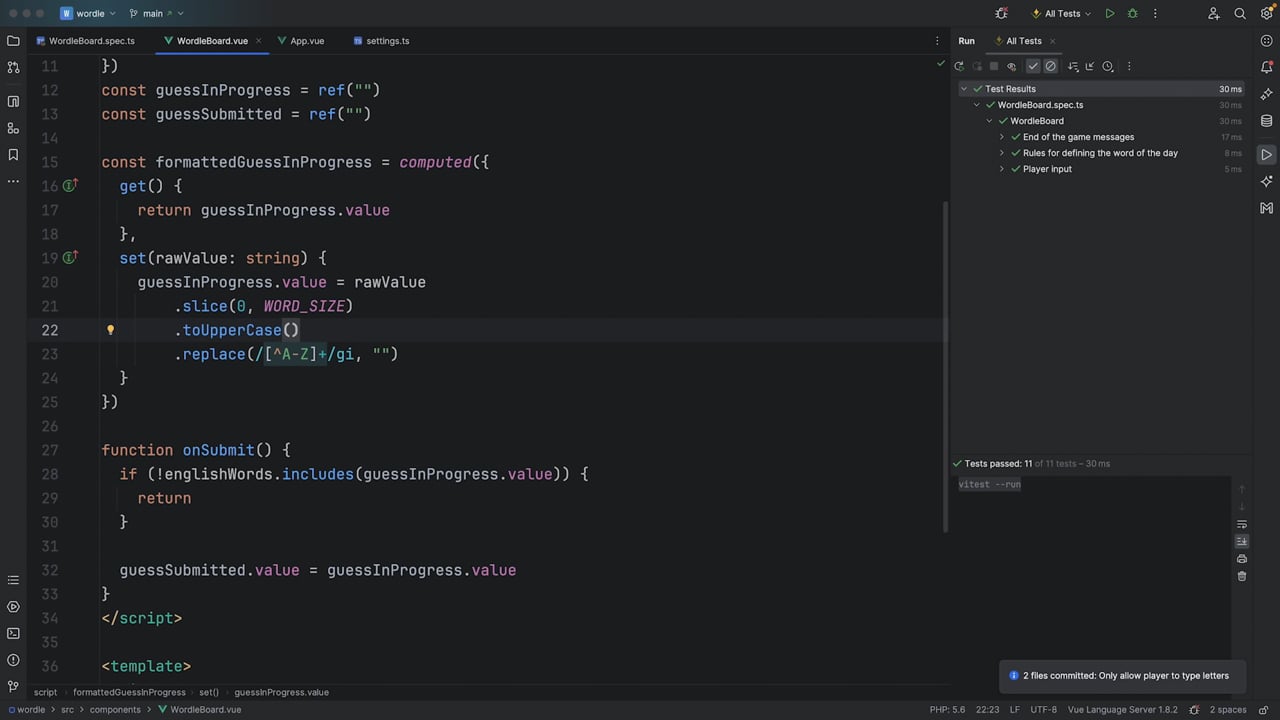The image size is (1280, 720).
Task: Click the collapse-all arrow icon in test toolbar
Action: pyautogui.click(x=1090, y=66)
